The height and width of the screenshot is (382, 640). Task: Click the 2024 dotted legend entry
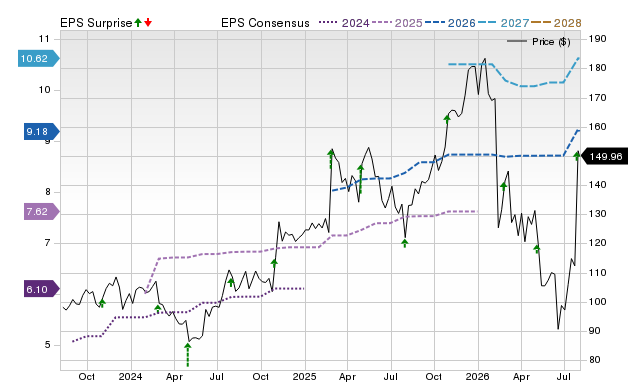344,23
